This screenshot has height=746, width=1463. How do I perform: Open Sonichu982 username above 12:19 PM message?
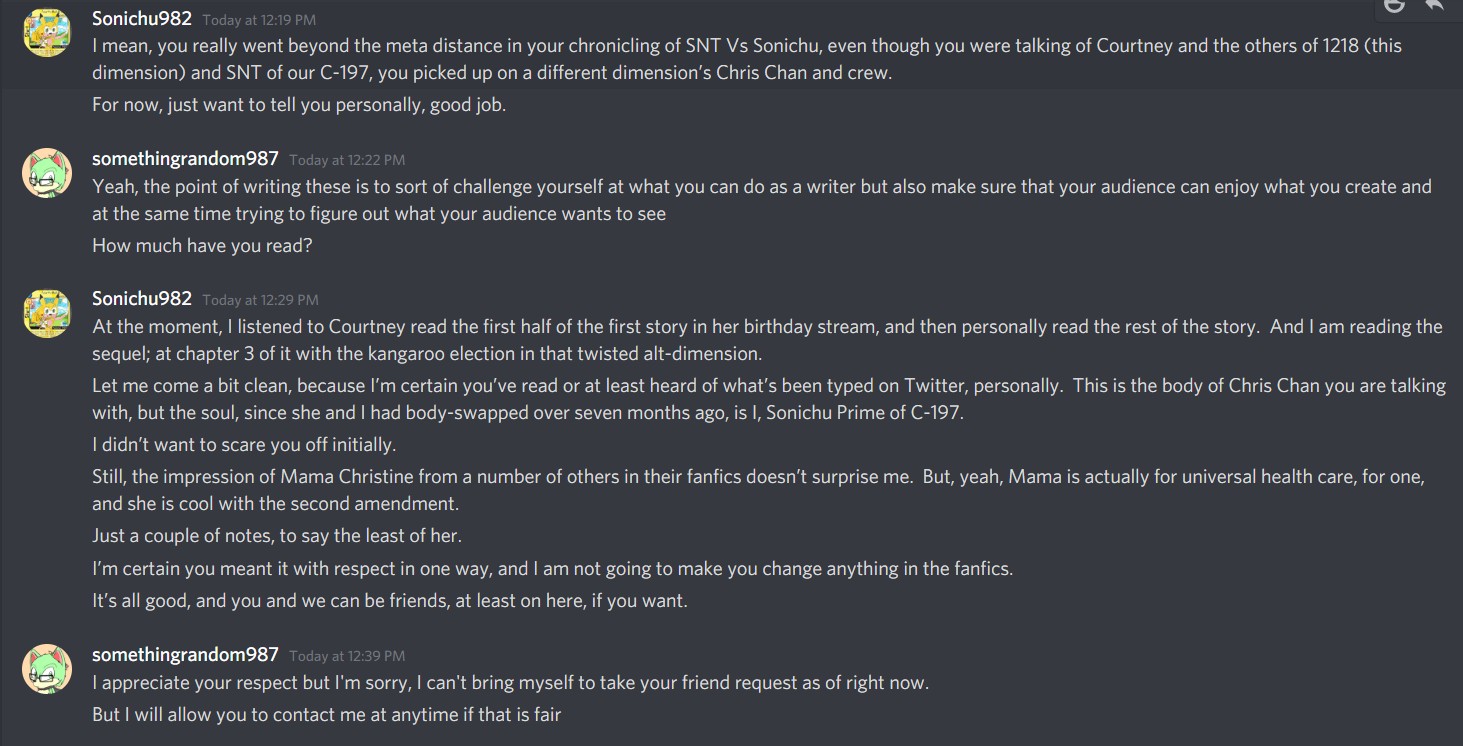(142, 18)
